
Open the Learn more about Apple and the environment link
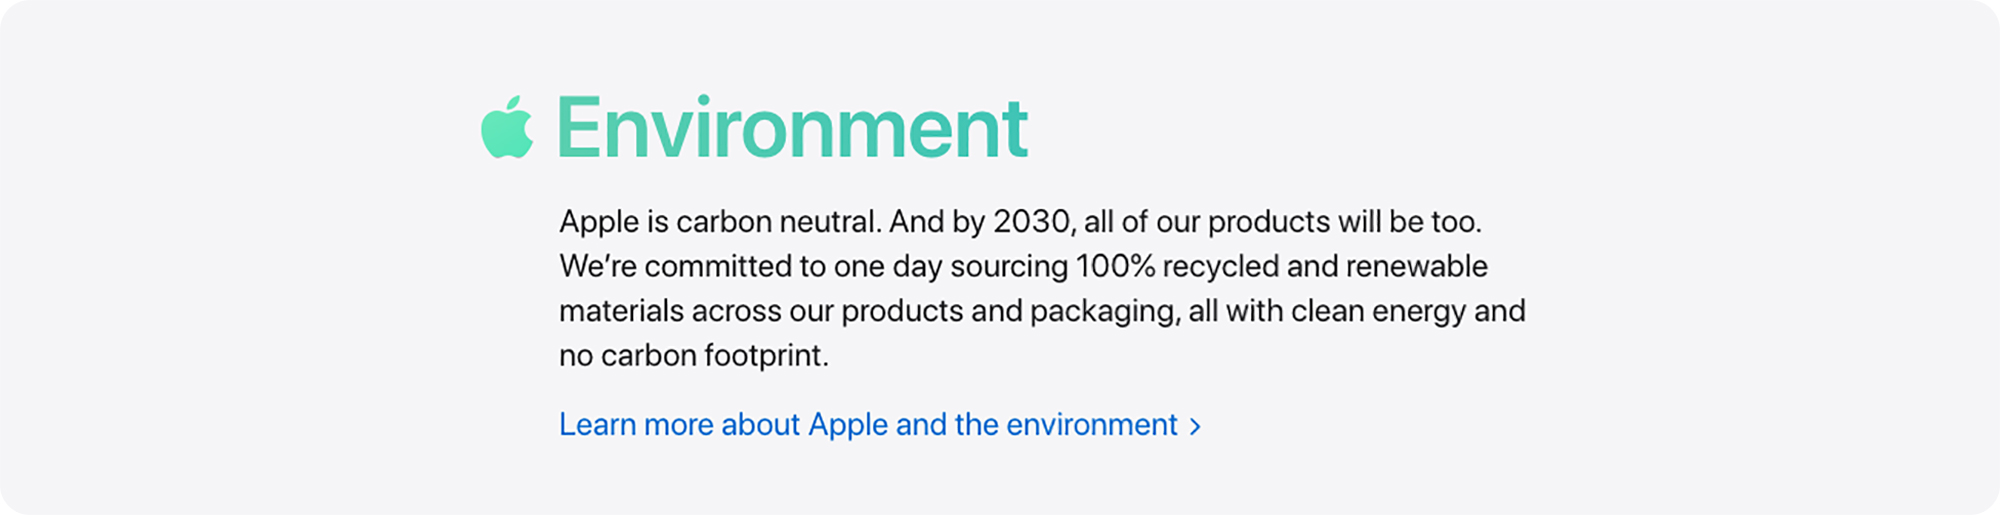click(x=880, y=425)
